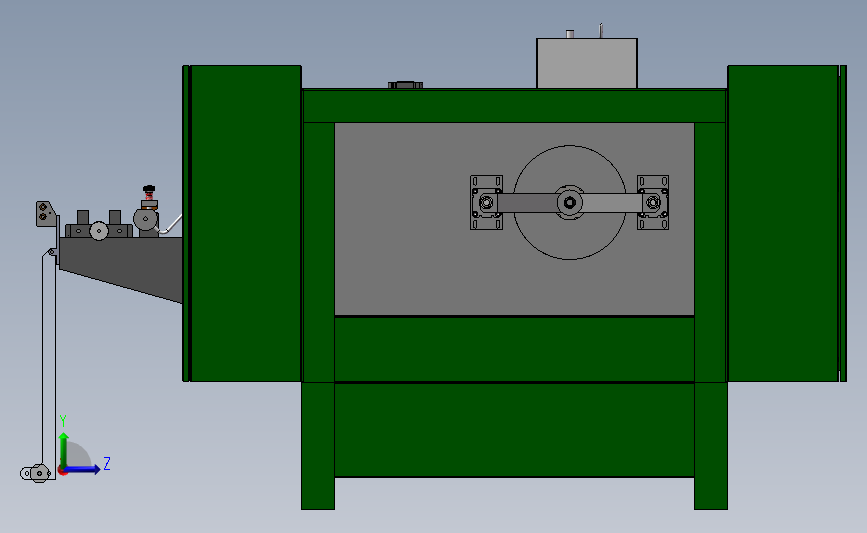The width and height of the screenshot is (867, 533).
Task: Select the right bearing block on the crossbar
Action: [653, 202]
